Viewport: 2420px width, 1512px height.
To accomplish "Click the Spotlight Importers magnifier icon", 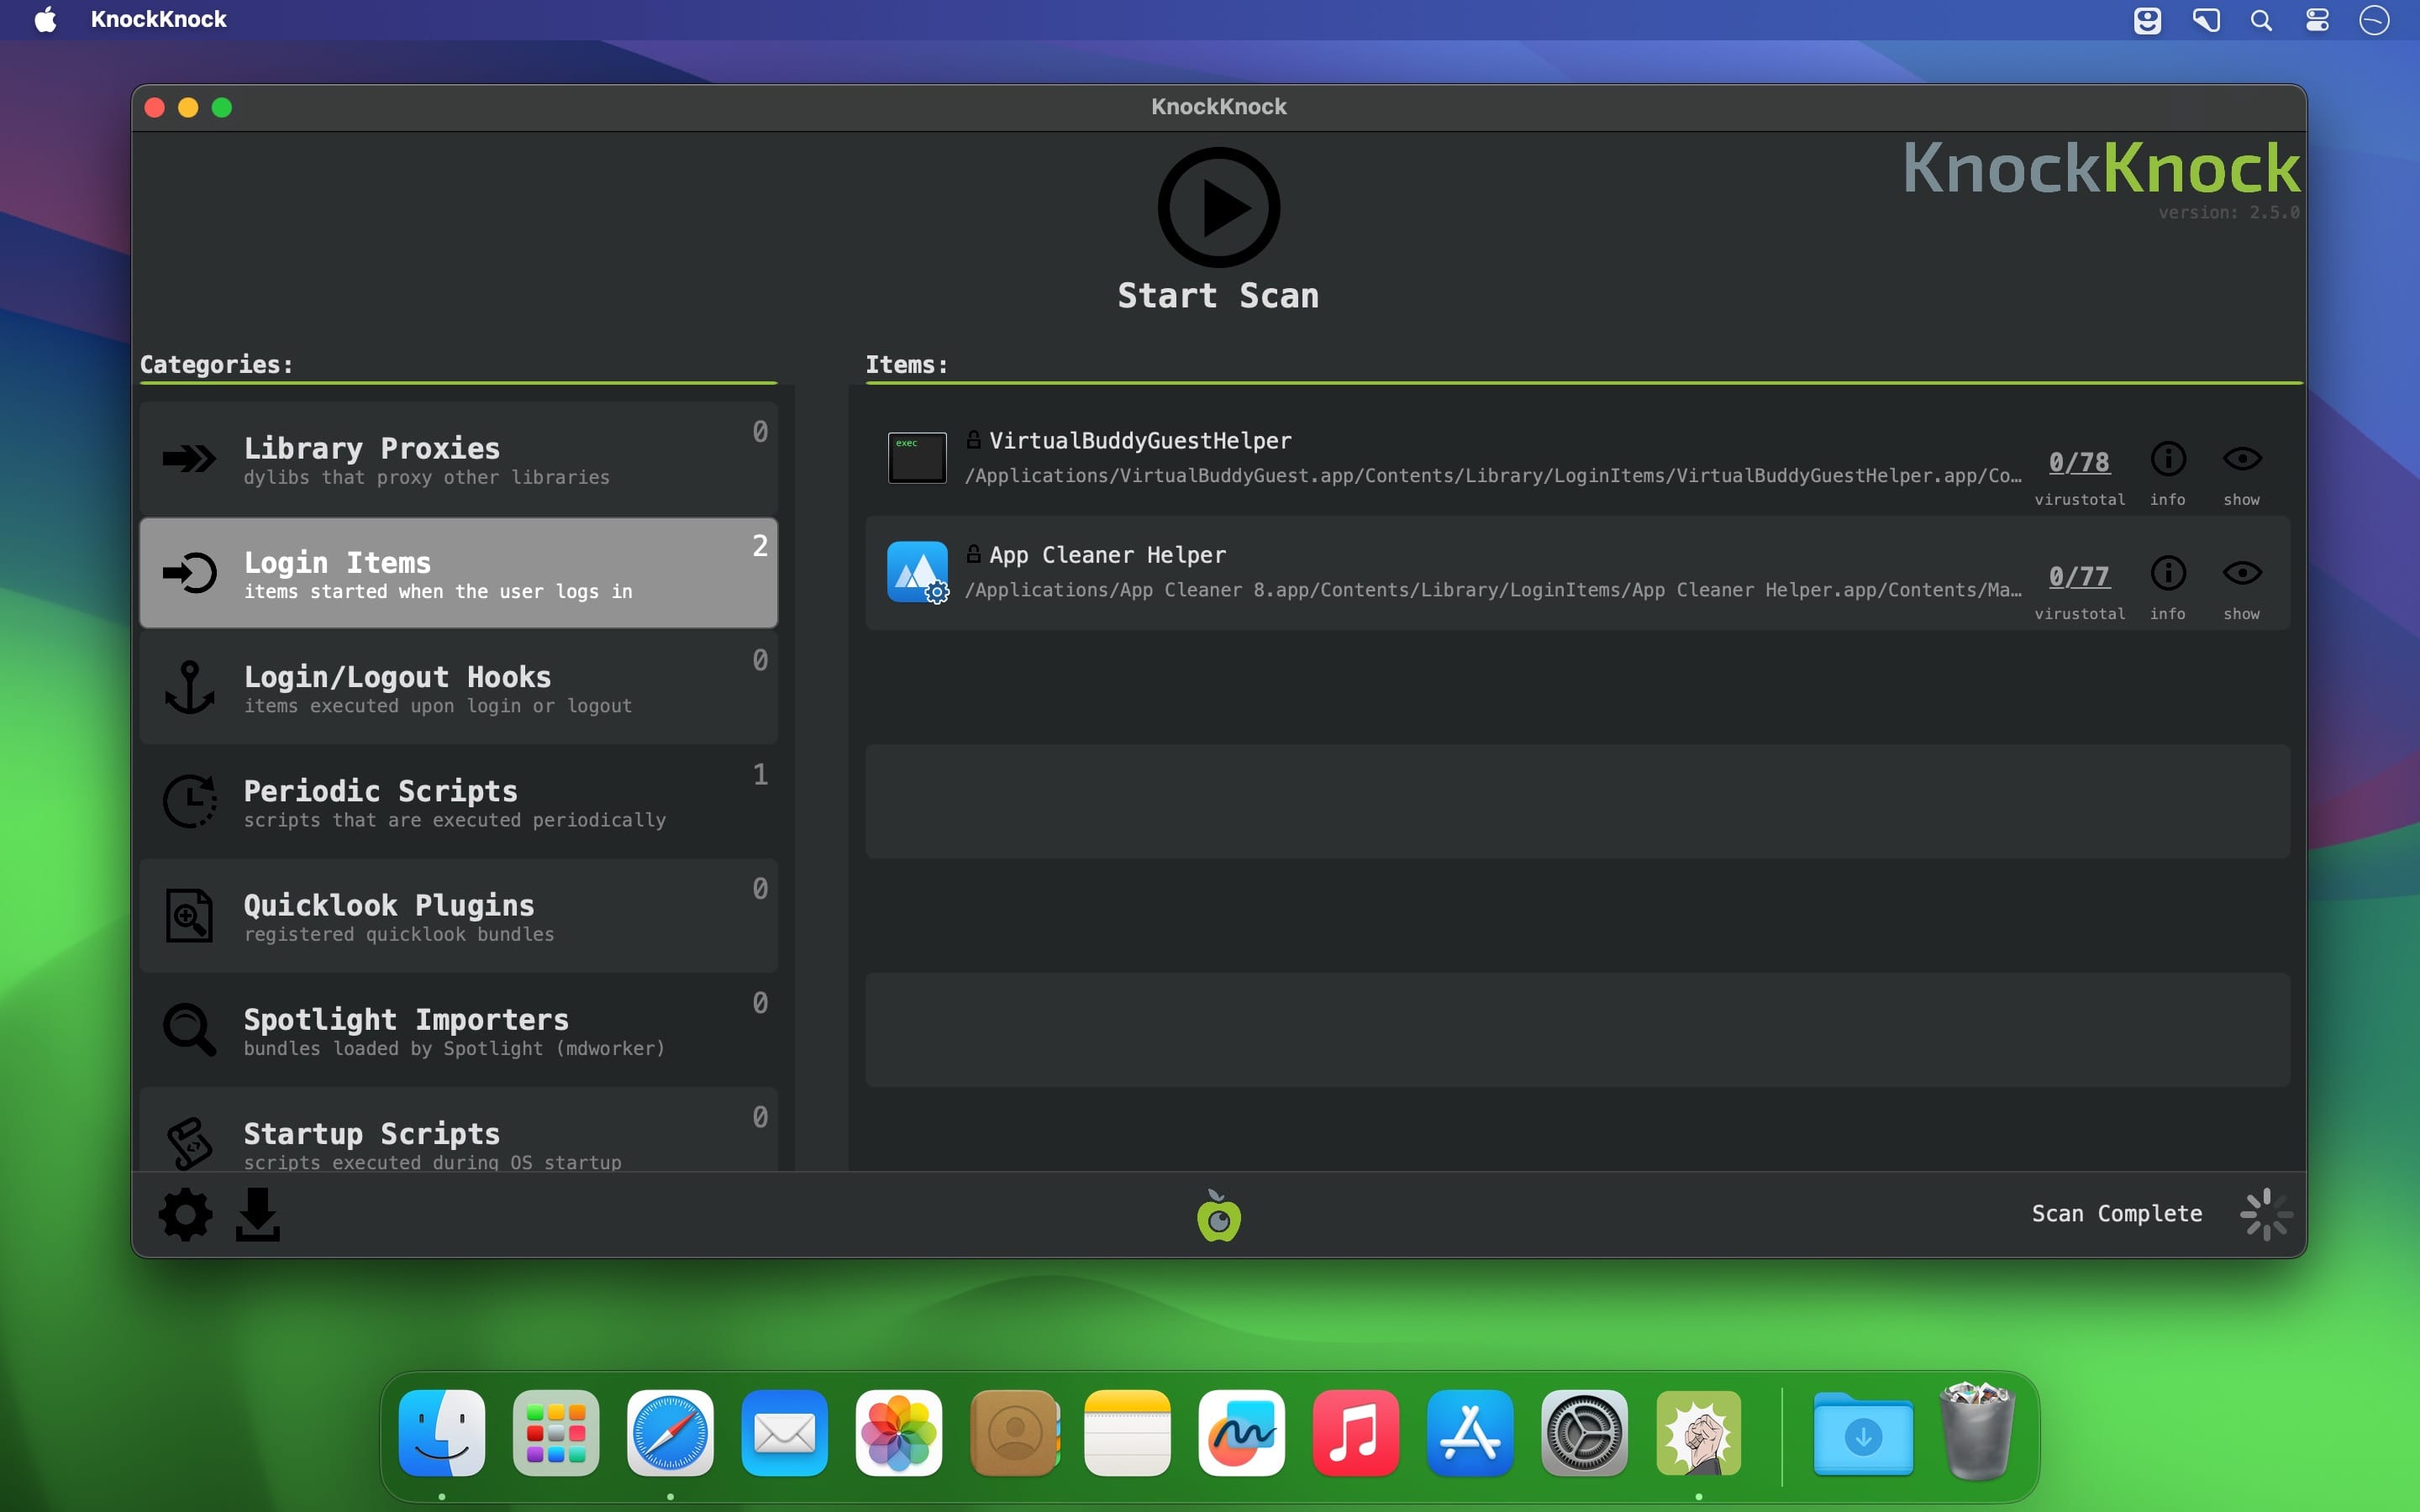I will pos(189,1029).
